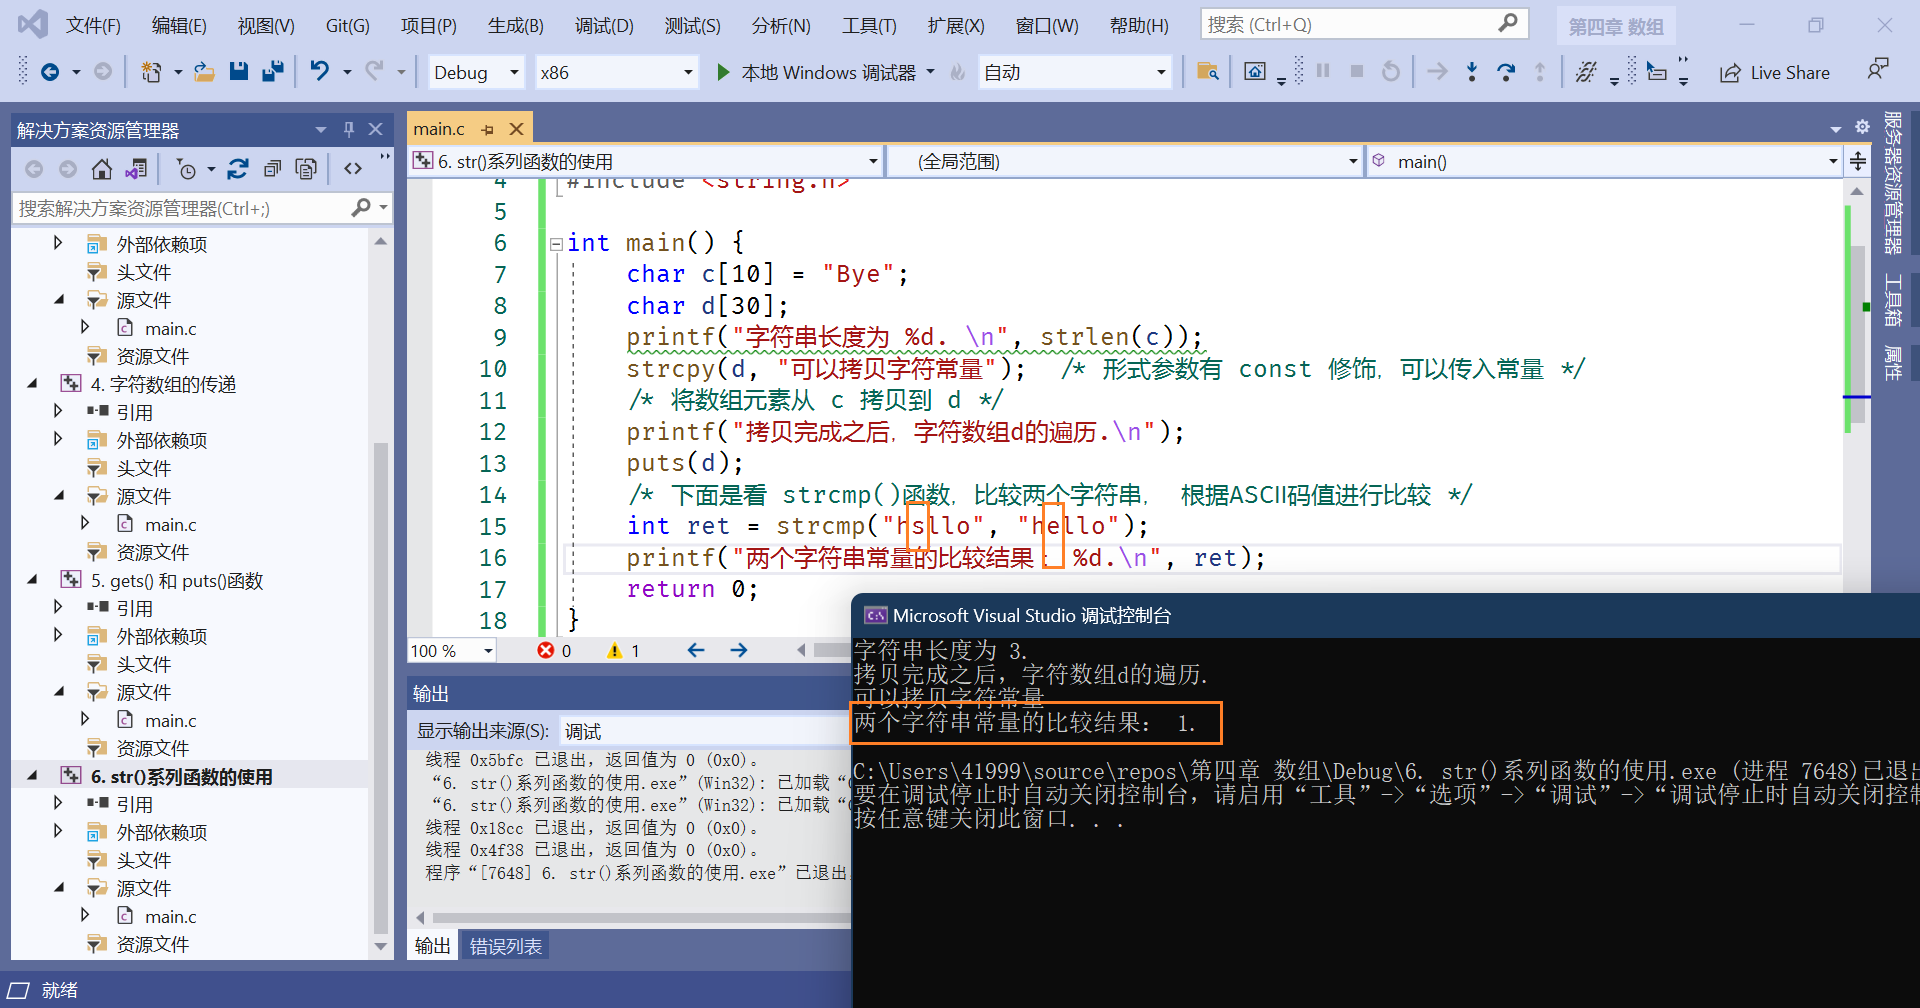Click the Solution Explorer search magnifier icon
Screen dimensions: 1920x1008
tap(361, 207)
